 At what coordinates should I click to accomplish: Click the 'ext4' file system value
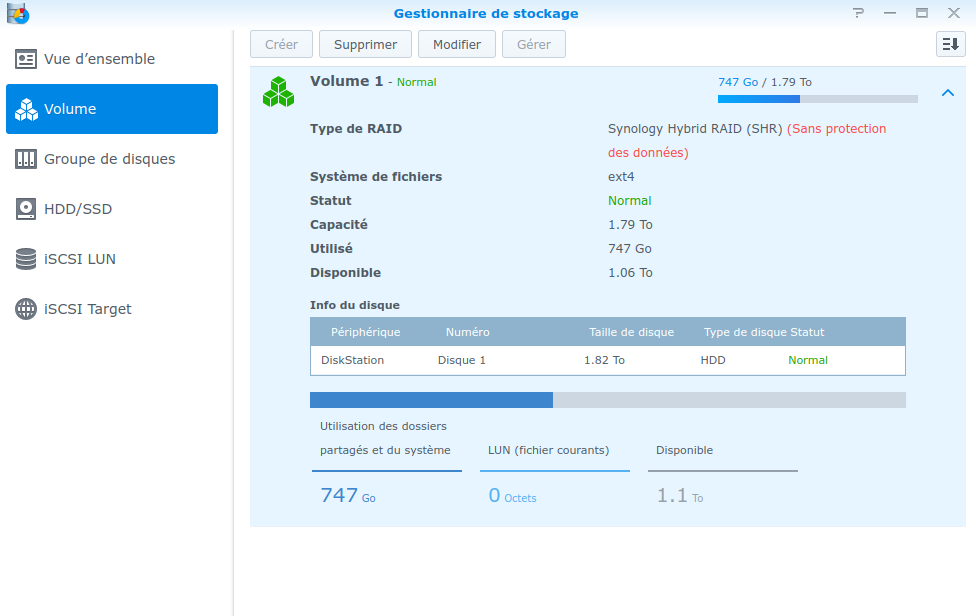point(621,177)
